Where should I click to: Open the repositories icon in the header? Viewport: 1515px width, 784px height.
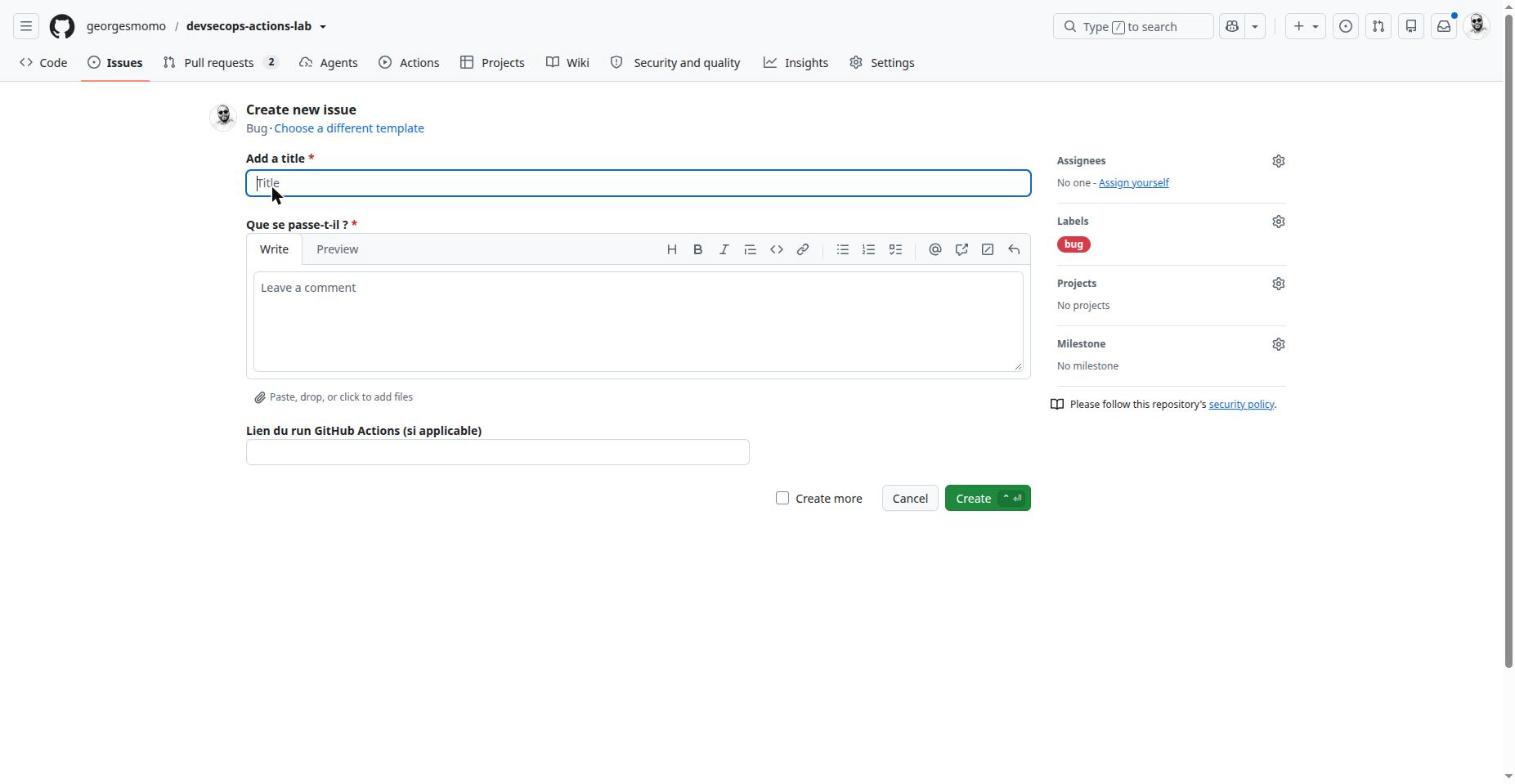point(1411,26)
